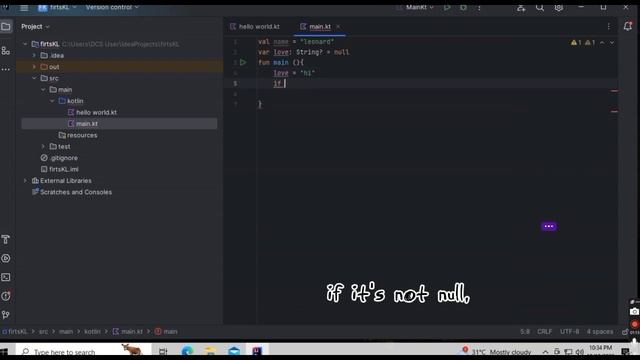Click main.kt breadcrumb in status bar
640x360 pixels.
click(x=128, y=331)
